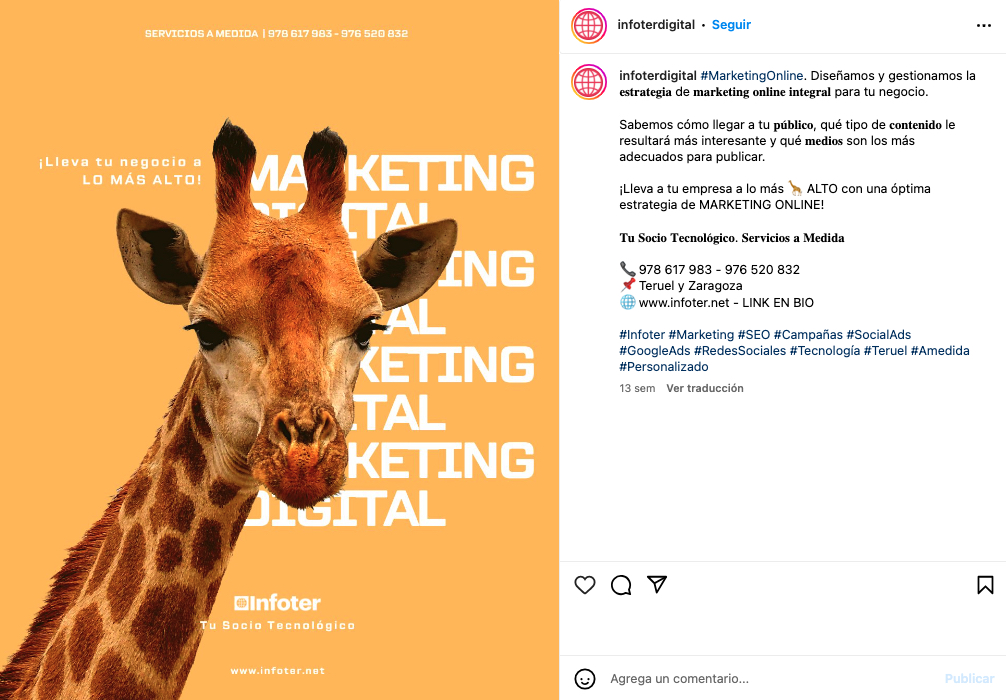
Task: Click the infoterdigital profile avatar in header
Action: 589,26
